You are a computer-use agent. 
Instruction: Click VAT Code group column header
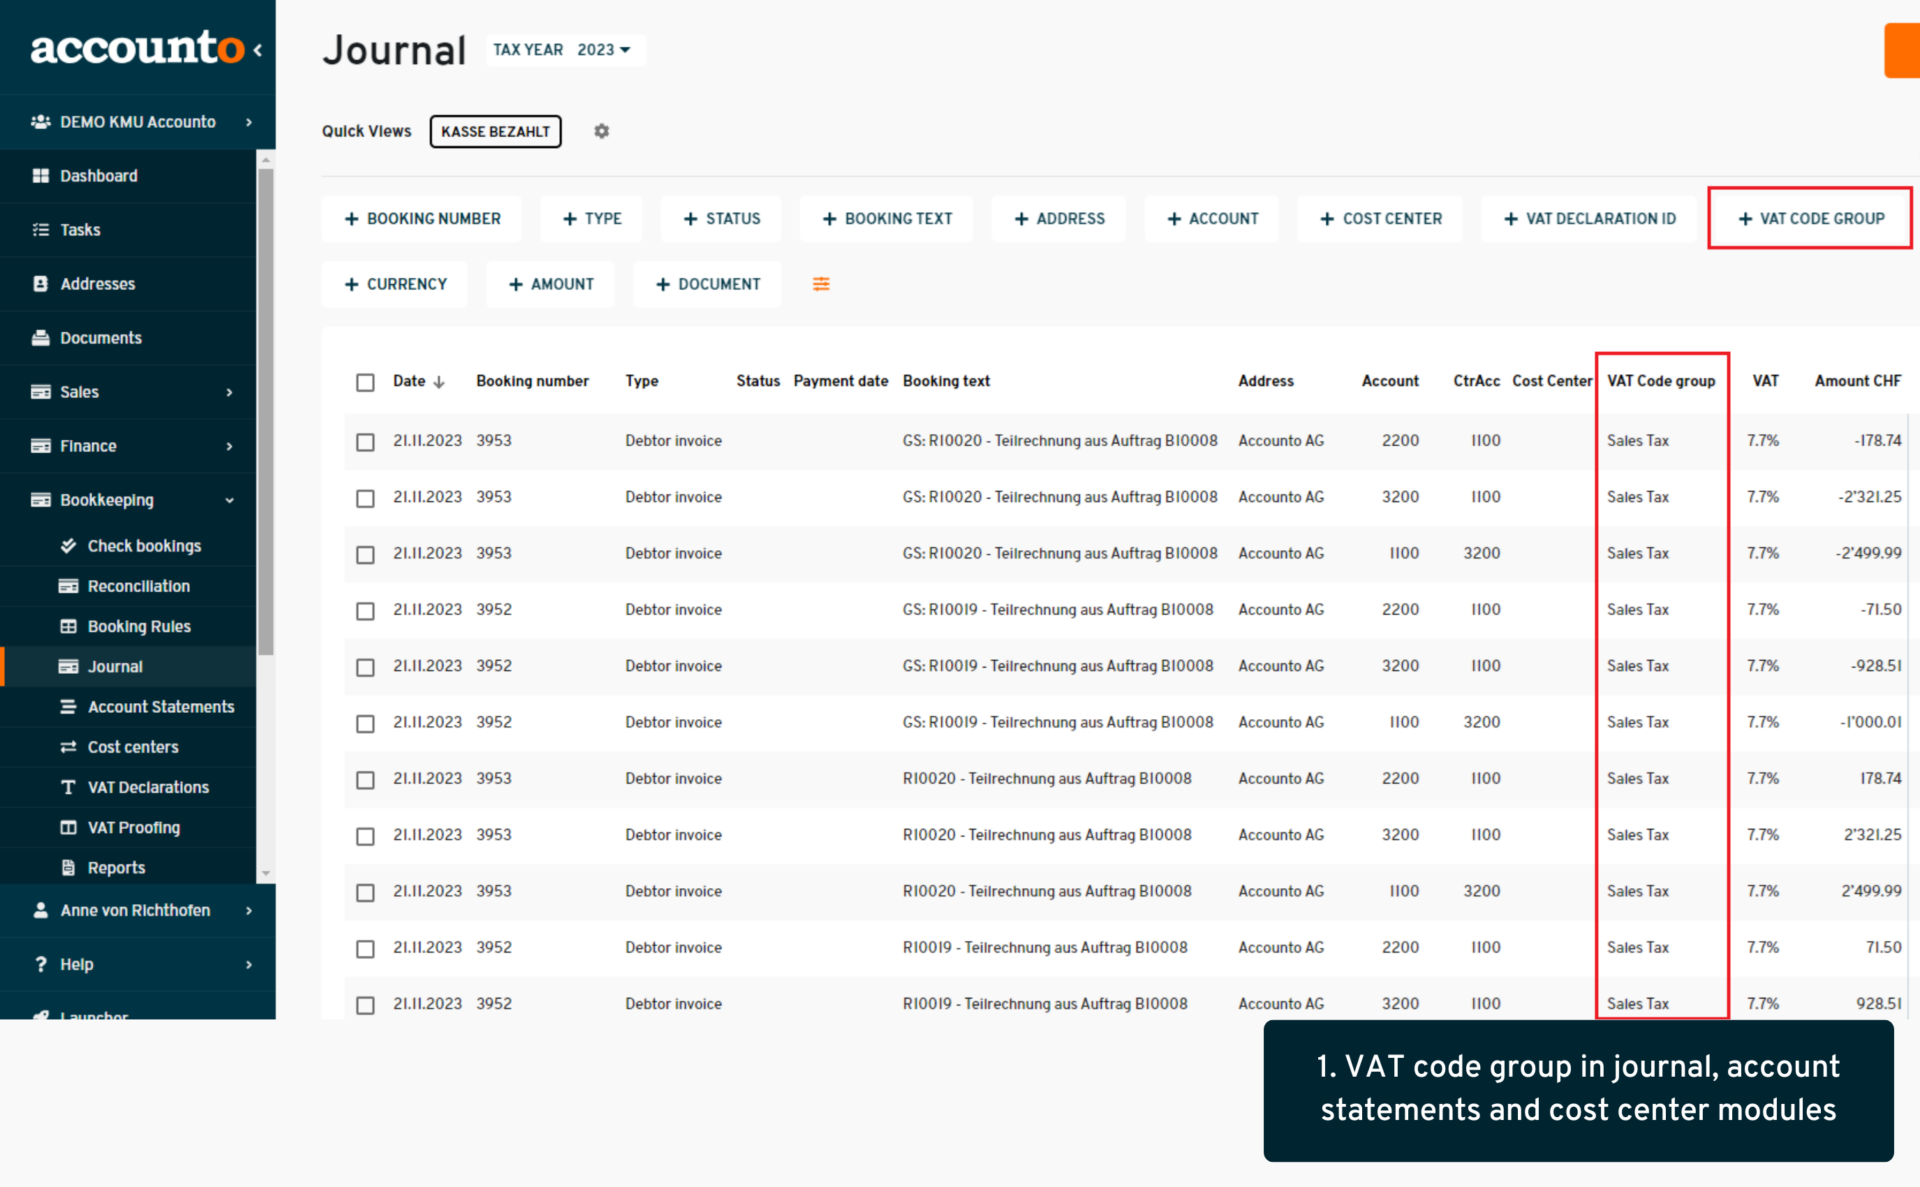click(x=1661, y=381)
